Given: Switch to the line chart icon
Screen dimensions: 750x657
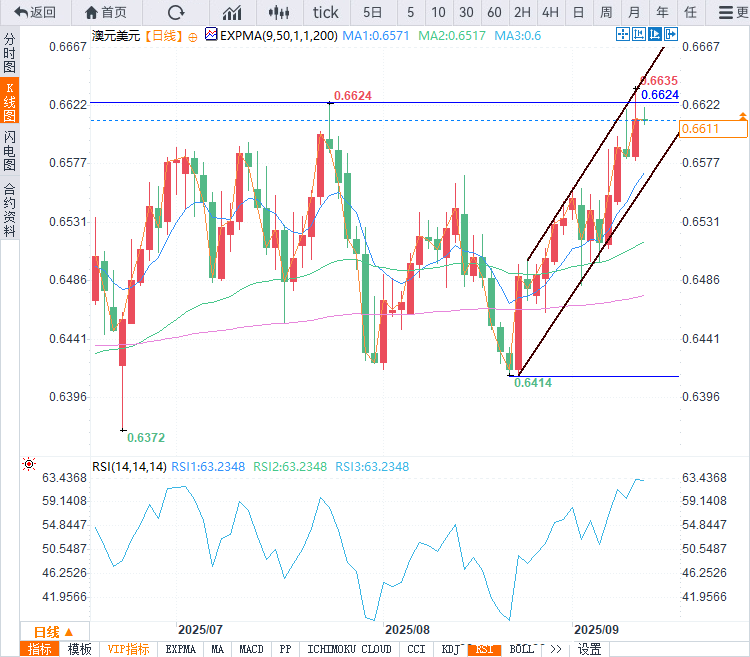Looking at the screenshot, I should 232,12.
